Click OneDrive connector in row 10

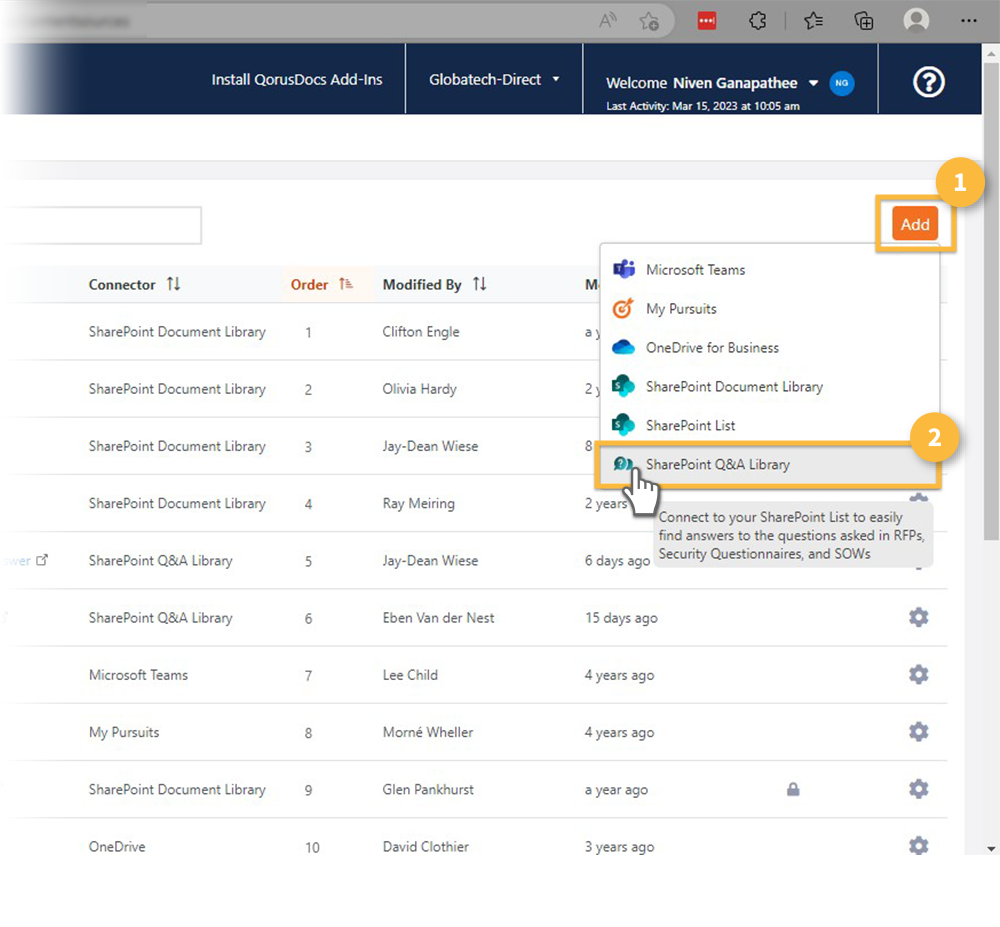tap(117, 847)
